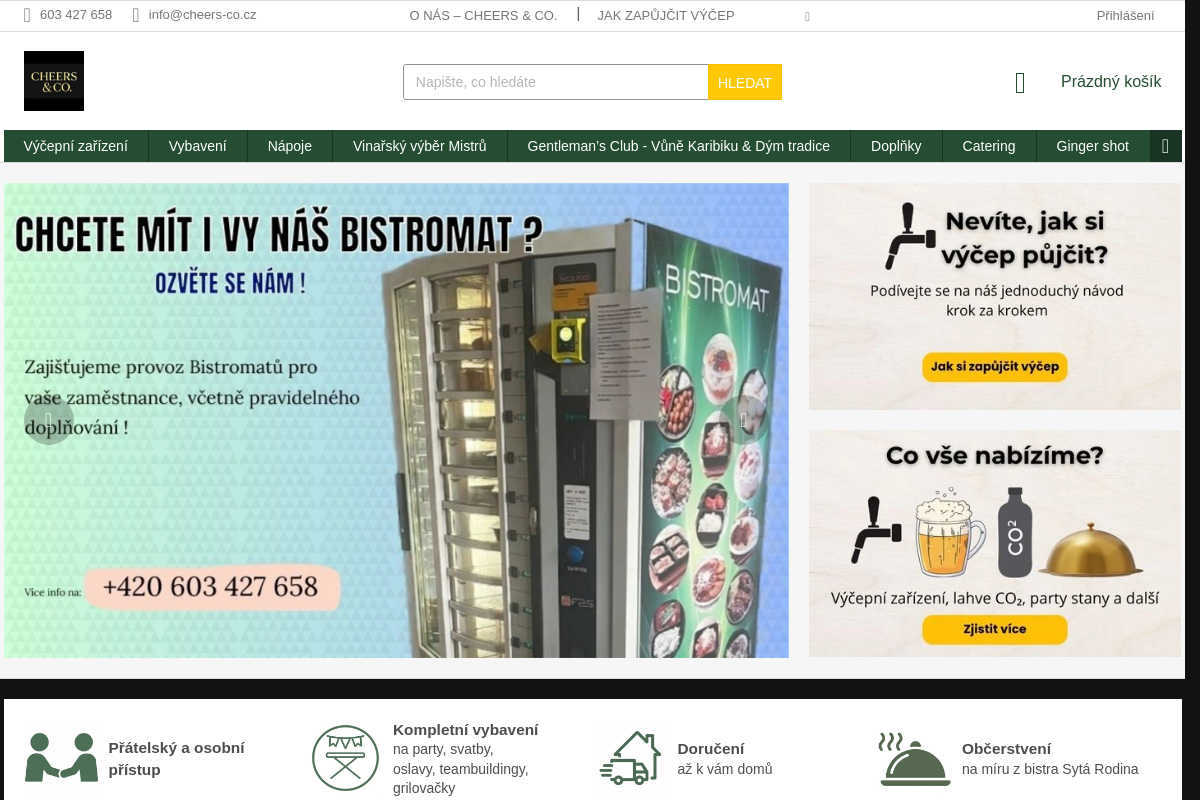Click the HLEDAT search button
The image size is (1200, 800).
click(745, 82)
